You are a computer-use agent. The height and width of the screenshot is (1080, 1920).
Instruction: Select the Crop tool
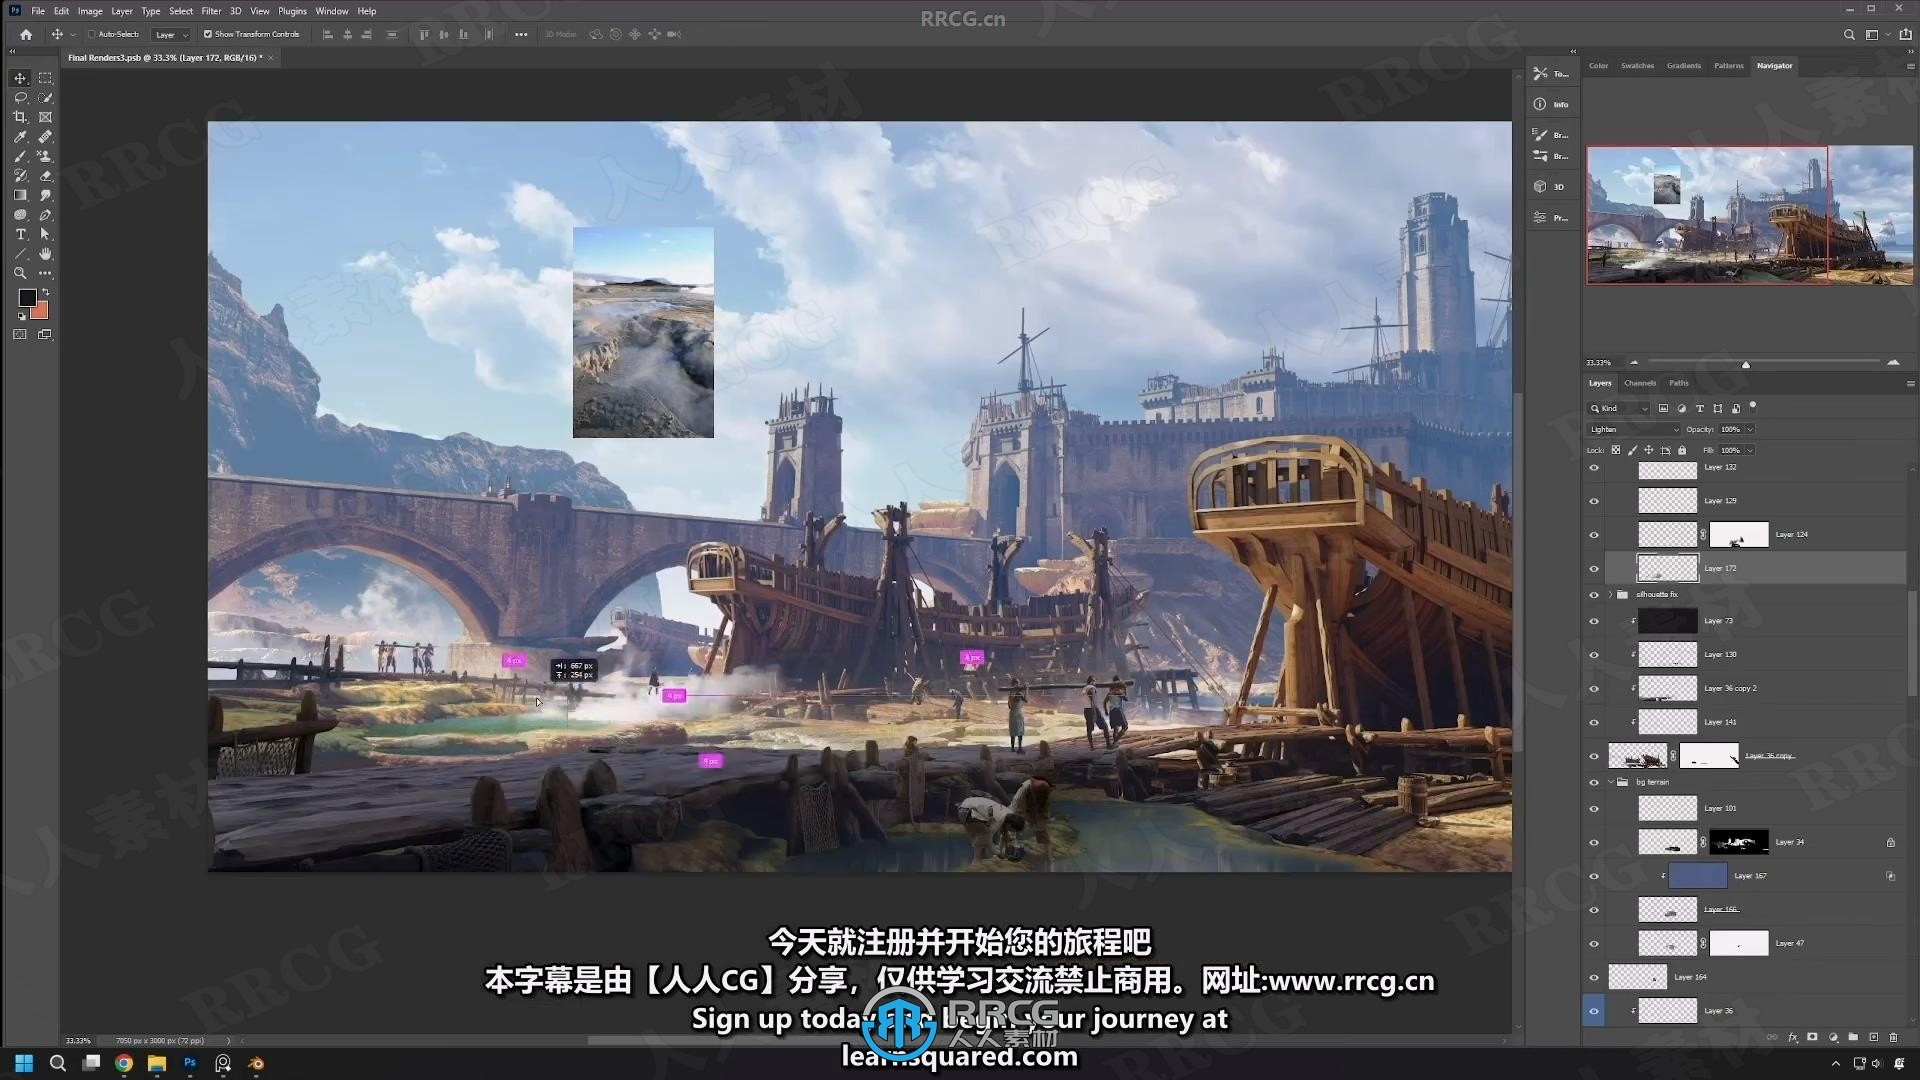point(20,117)
